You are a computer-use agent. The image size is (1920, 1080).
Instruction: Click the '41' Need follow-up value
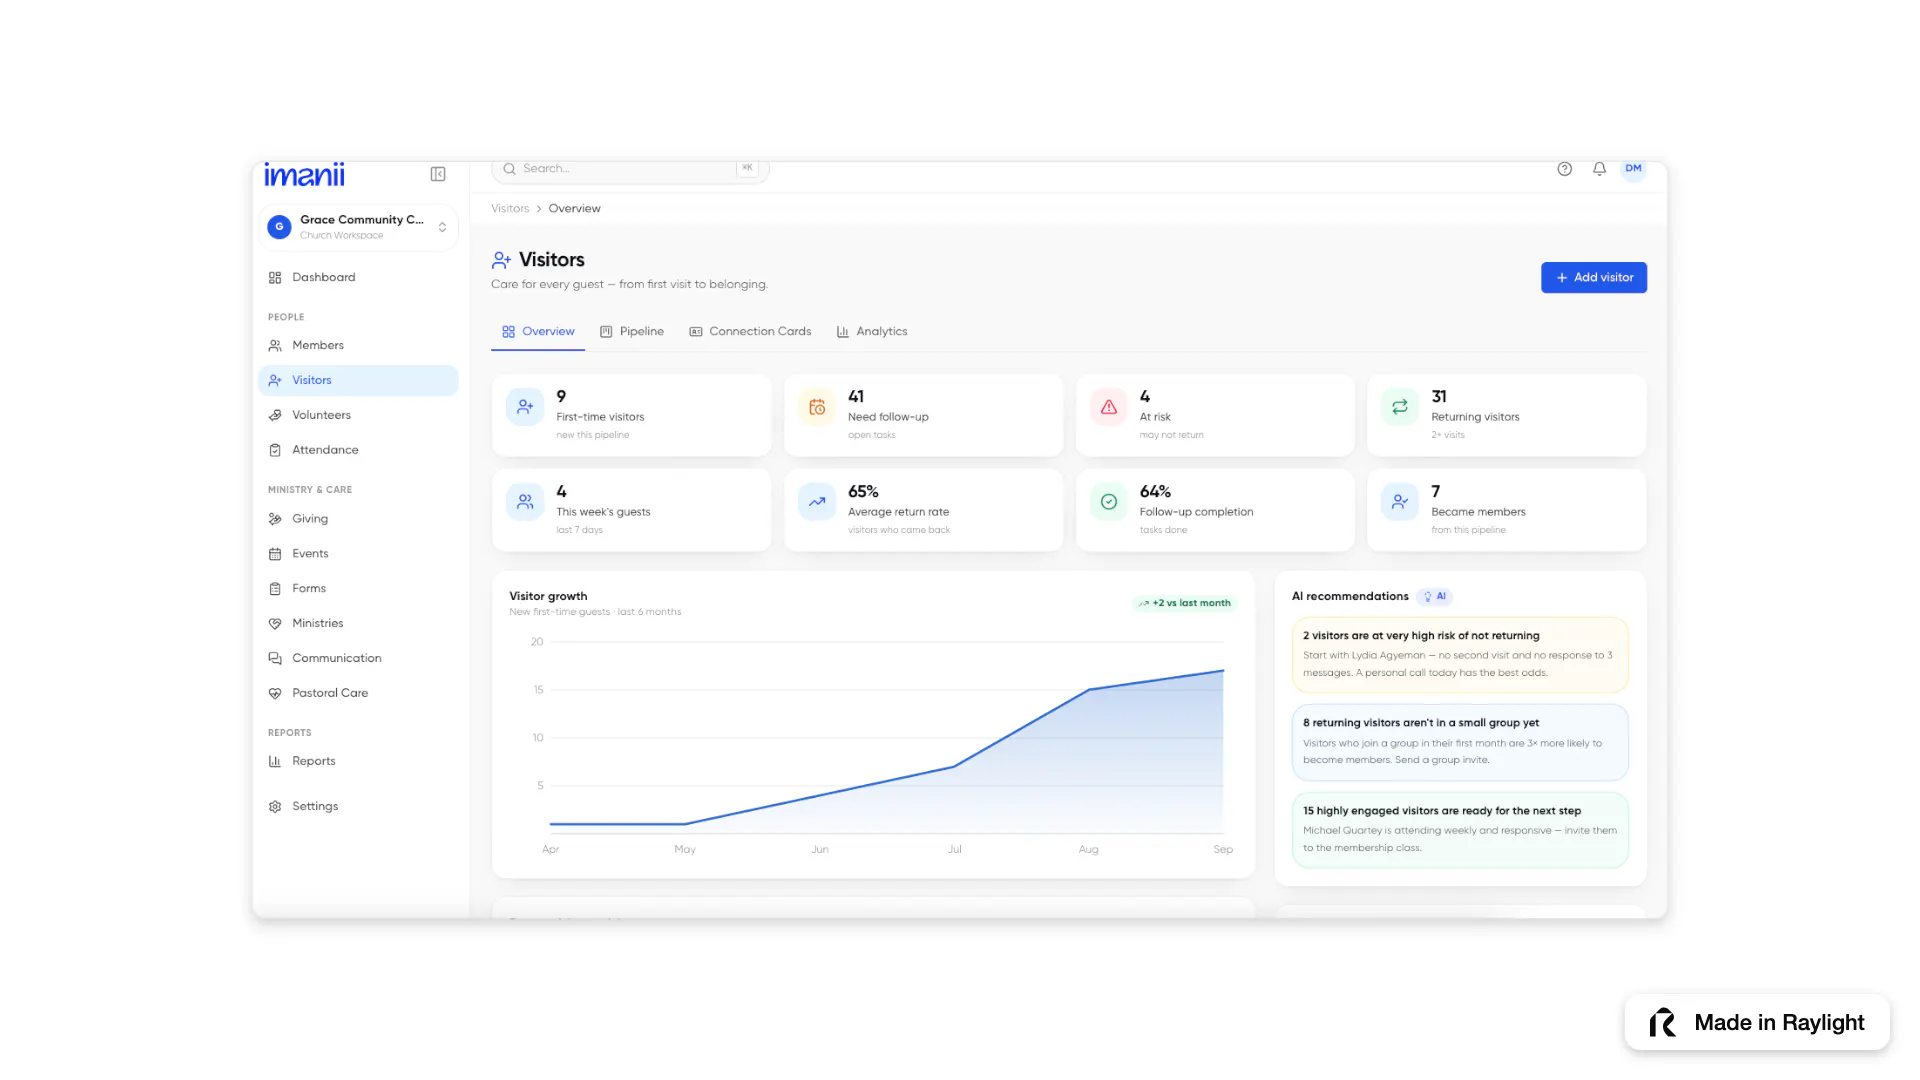pos(856,396)
